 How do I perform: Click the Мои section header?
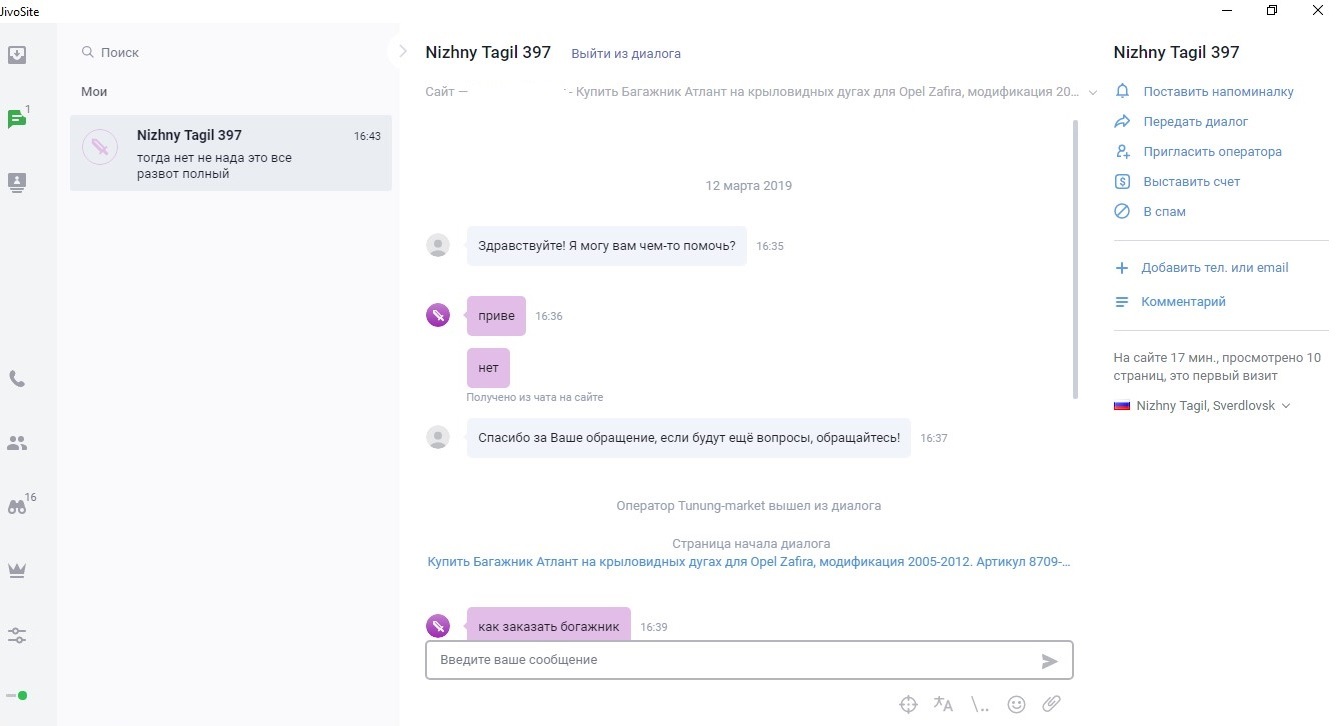(94, 92)
